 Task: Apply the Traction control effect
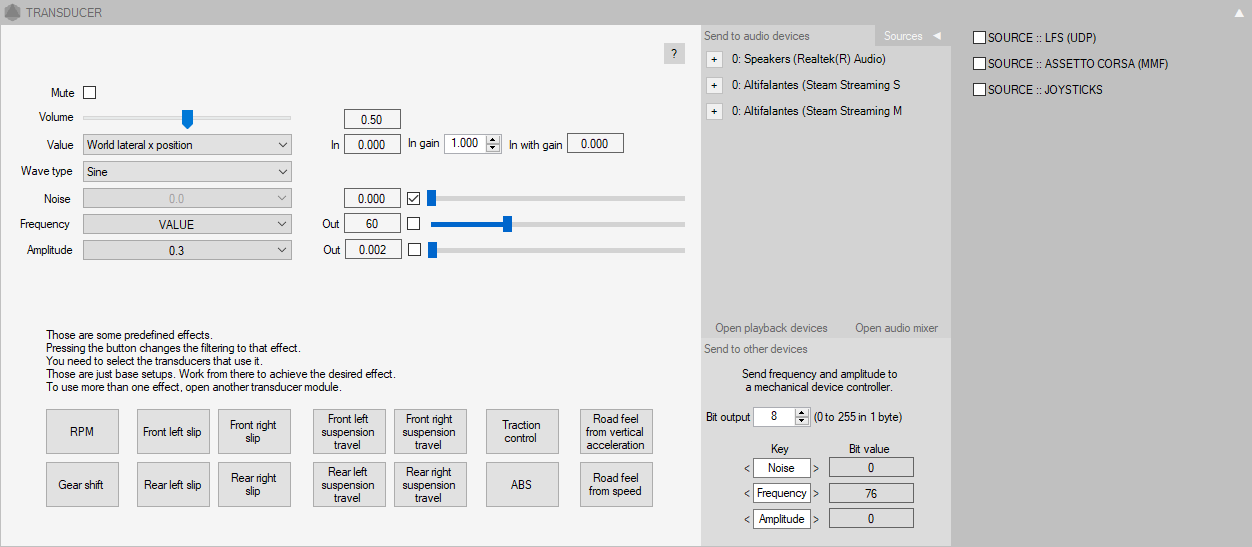[x=522, y=432]
